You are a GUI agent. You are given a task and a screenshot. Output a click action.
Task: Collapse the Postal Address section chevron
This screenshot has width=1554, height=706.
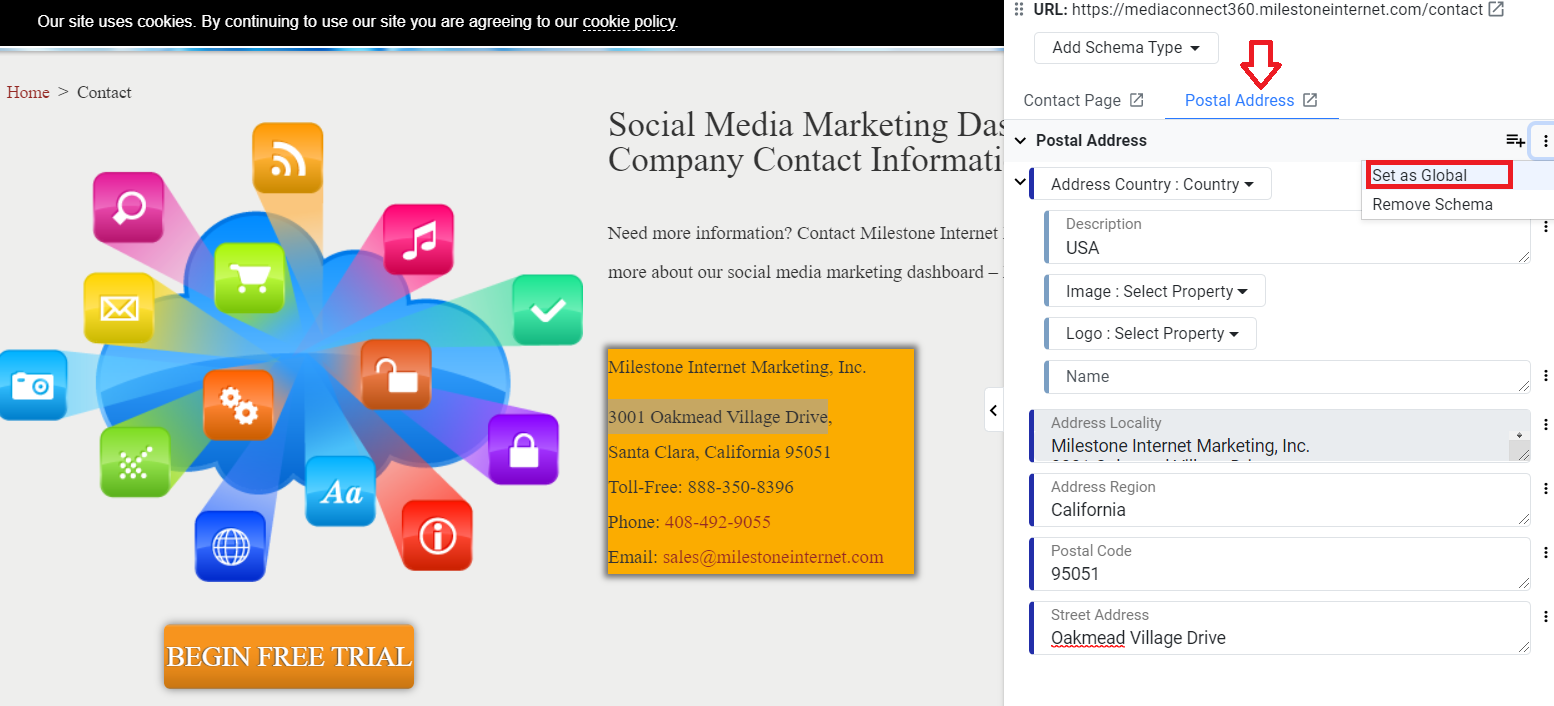1020,141
